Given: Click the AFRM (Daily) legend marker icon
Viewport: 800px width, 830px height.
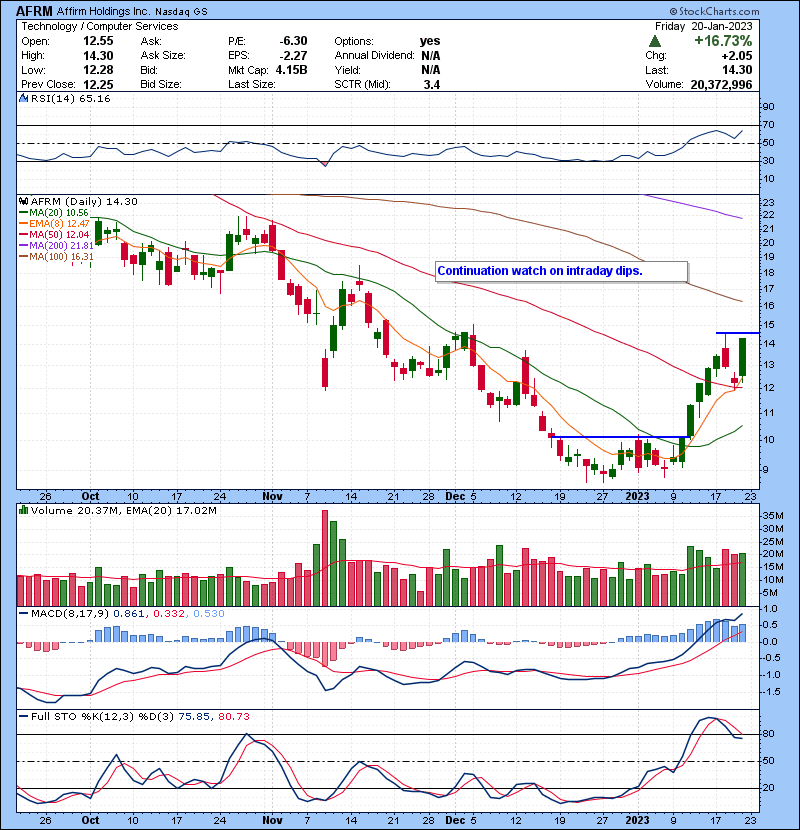Looking at the screenshot, I should pyautogui.click(x=21, y=201).
